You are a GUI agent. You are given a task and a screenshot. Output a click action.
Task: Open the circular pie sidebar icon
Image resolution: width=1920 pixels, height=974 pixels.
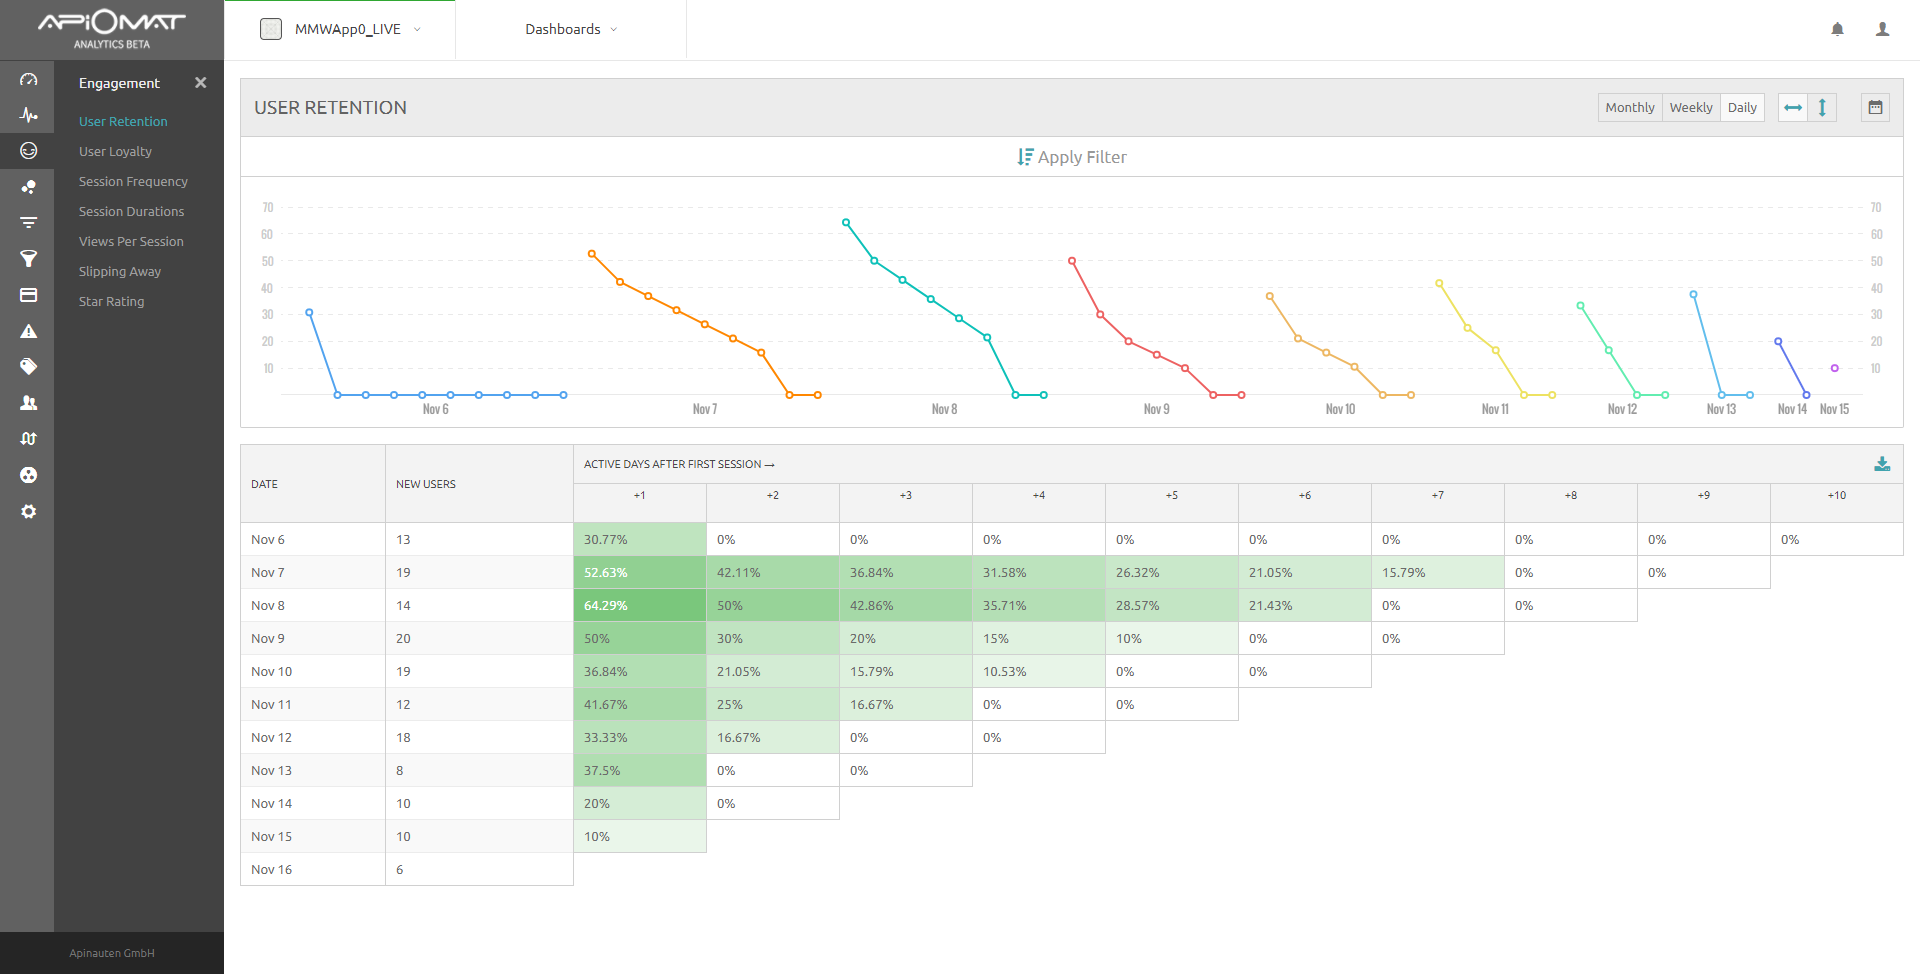pos(28,475)
